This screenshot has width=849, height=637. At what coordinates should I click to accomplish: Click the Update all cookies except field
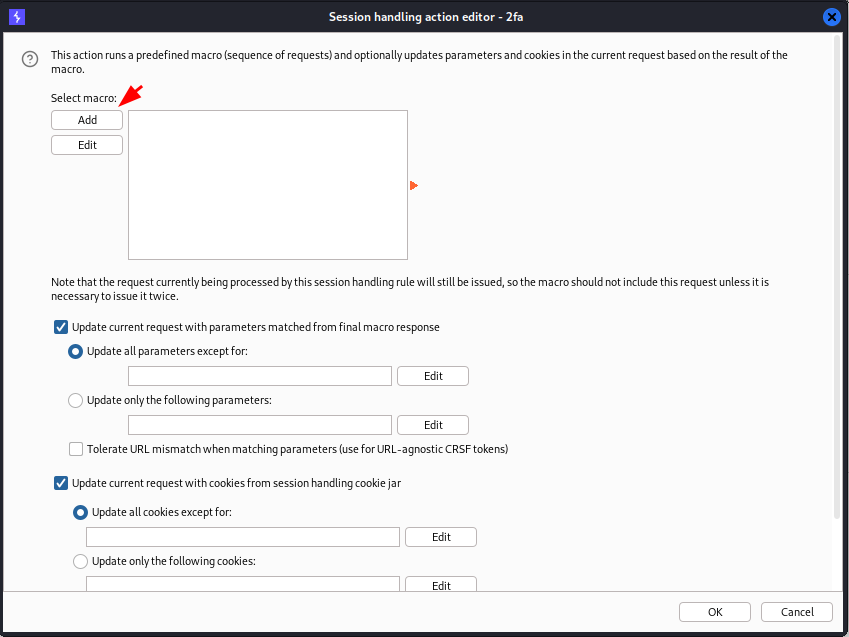point(243,537)
